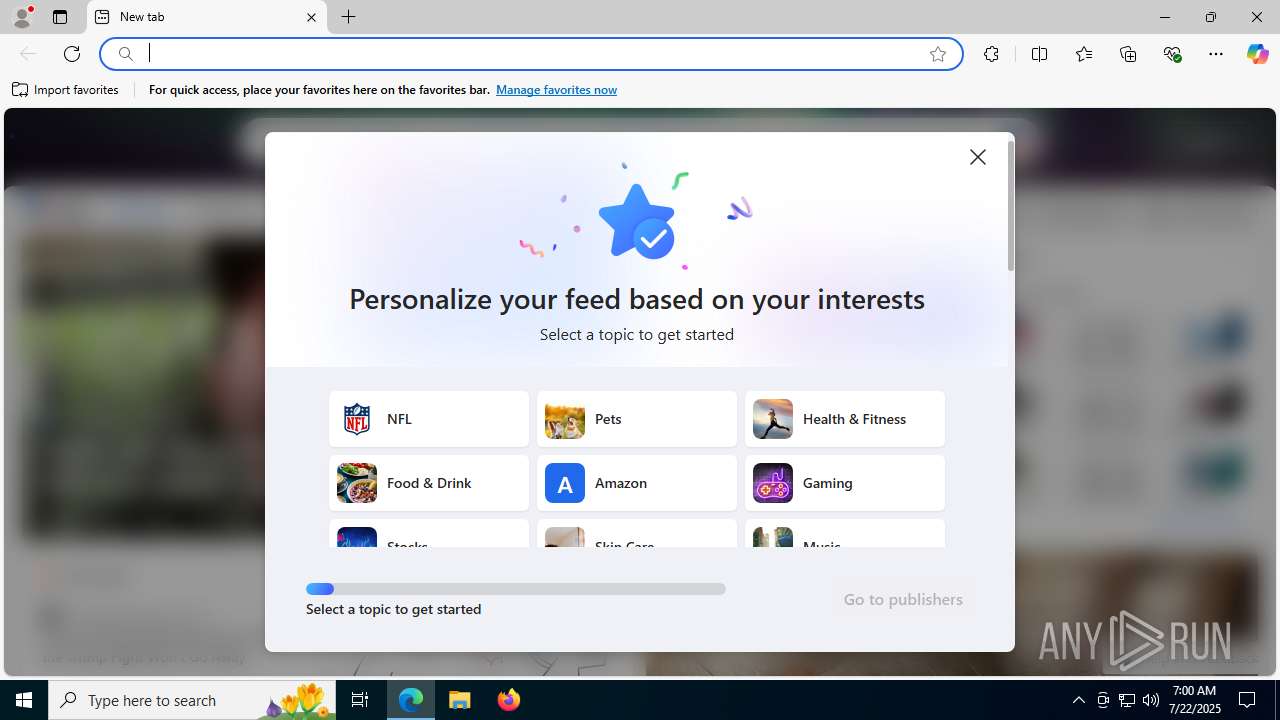Open the Windows Start menu
Image resolution: width=1280 pixels, height=720 pixels.
24,700
